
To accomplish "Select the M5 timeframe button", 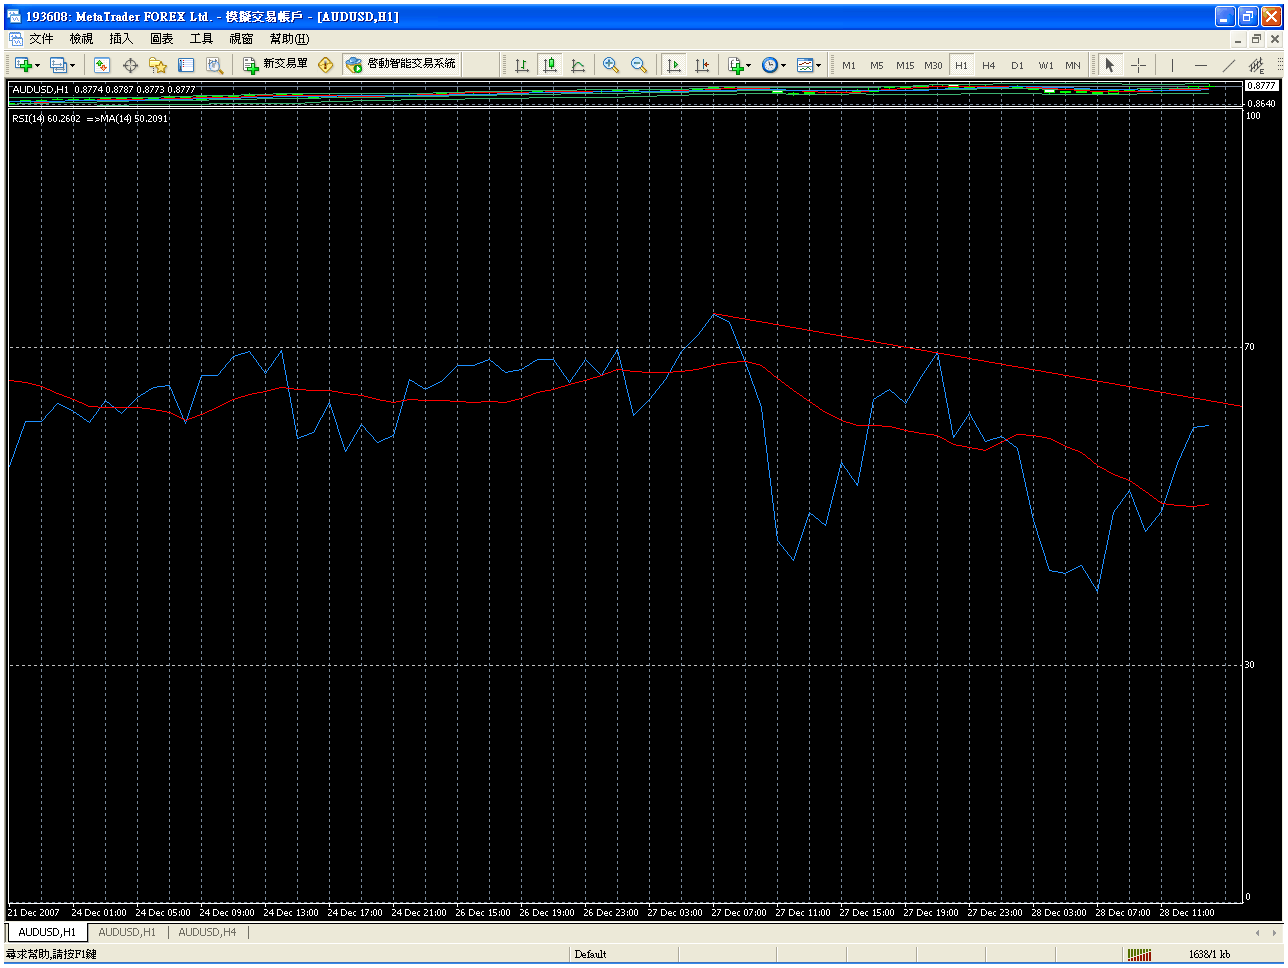I will tap(877, 65).
